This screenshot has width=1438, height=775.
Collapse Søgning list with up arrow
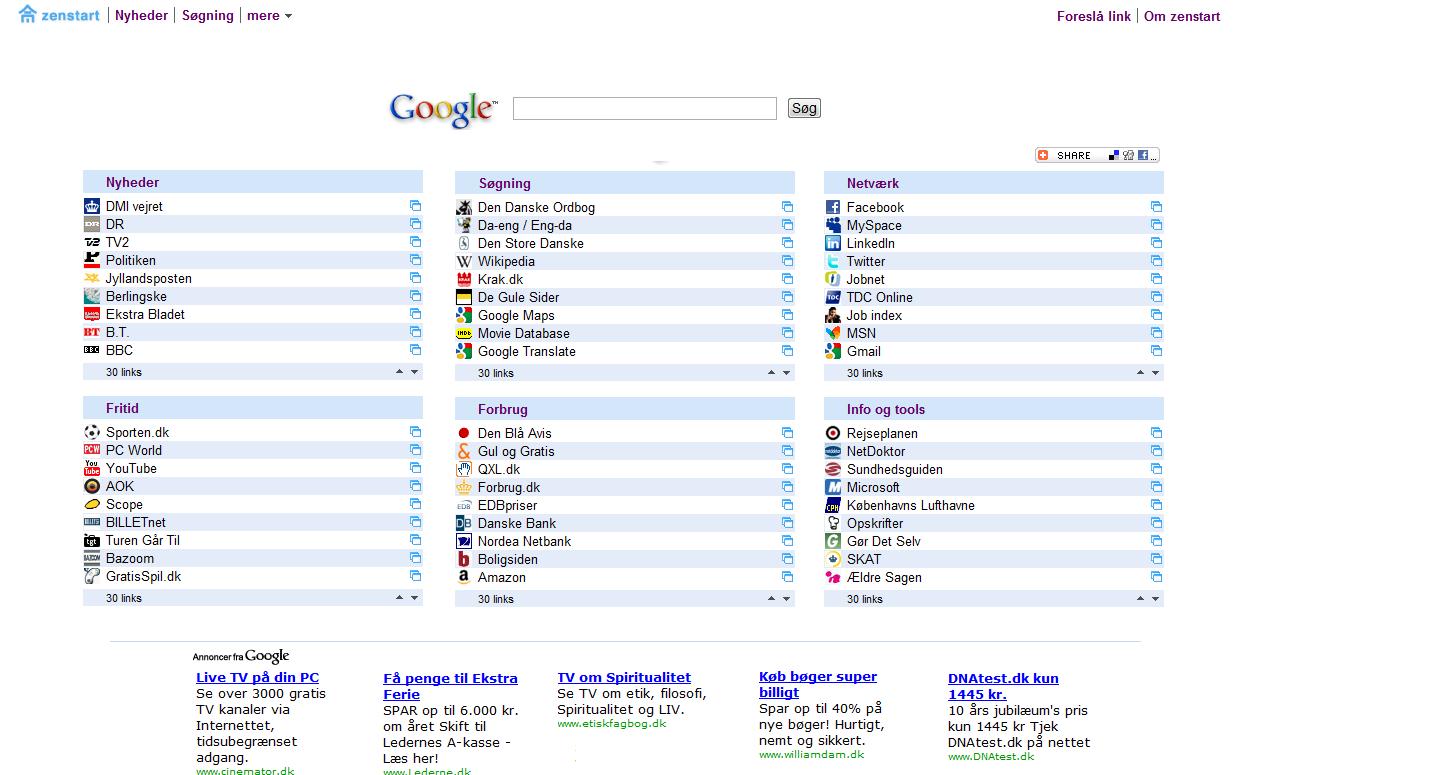pos(771,372)
